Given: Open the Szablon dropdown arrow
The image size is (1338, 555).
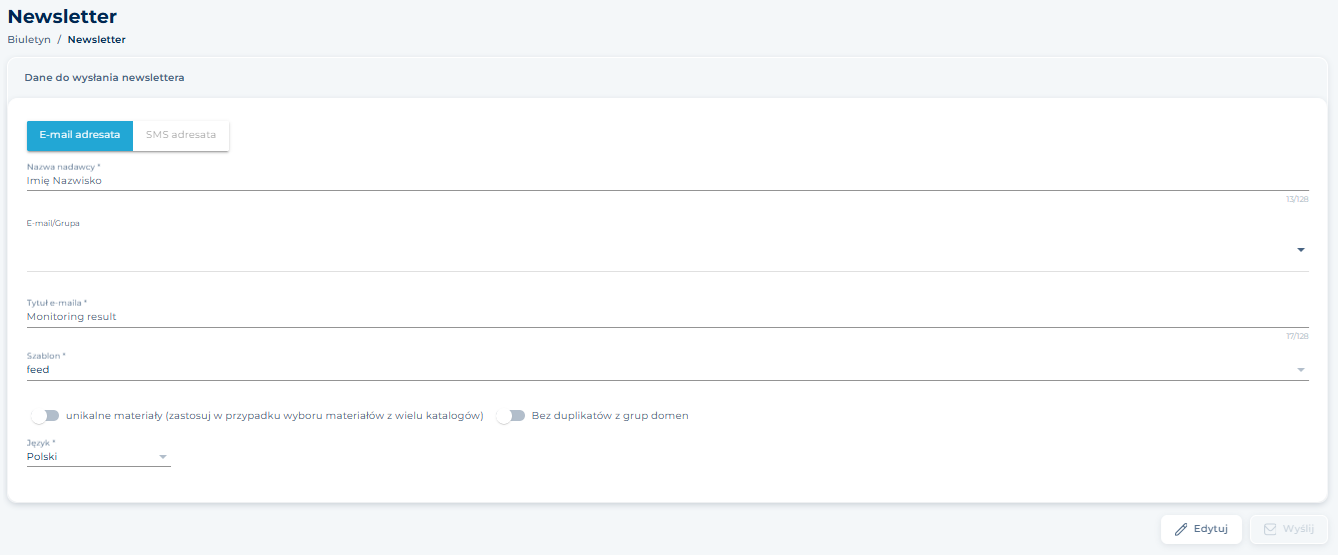Looking at the screenshot, I should 1300,370.
